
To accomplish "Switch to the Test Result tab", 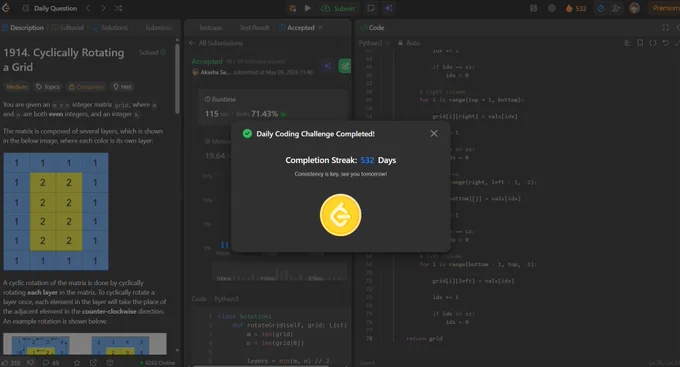I will coord(254,27).
